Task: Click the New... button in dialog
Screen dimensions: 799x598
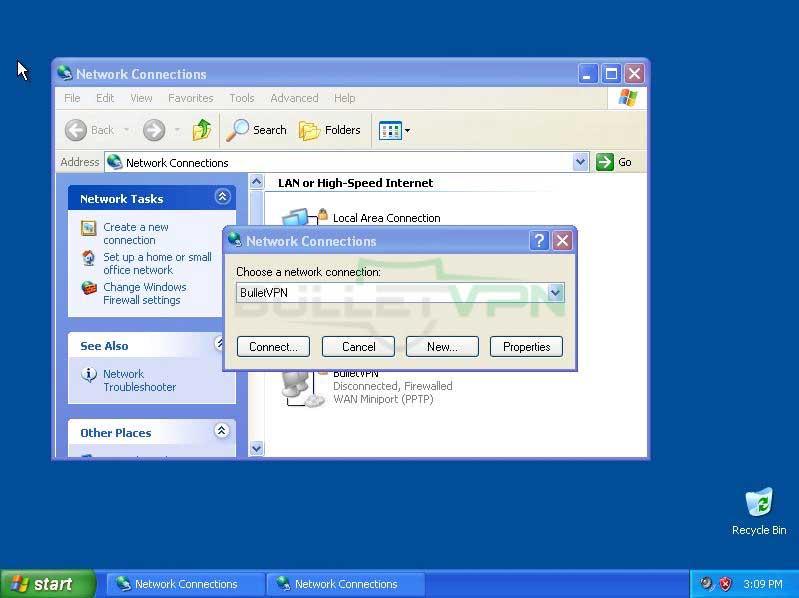Action: [442, 346]
